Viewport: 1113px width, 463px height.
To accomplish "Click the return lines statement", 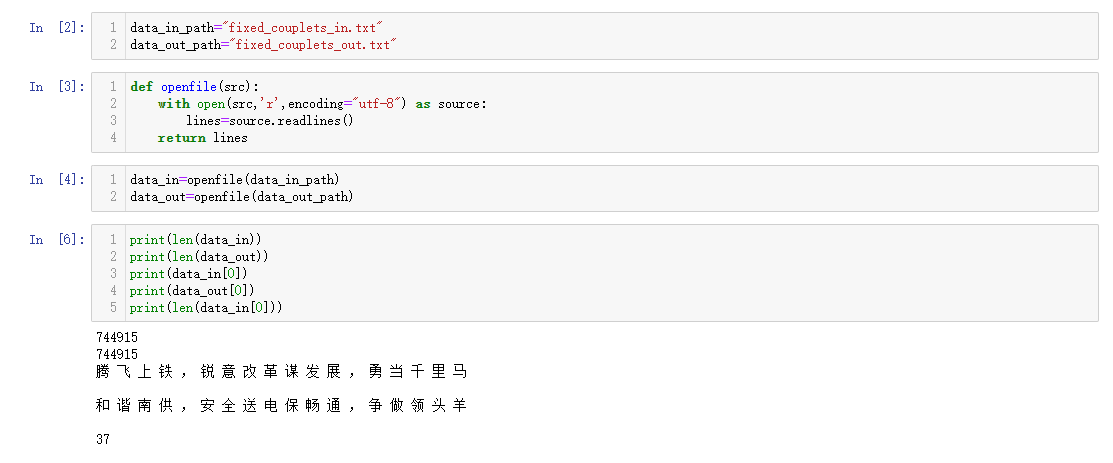I will 202,138.
